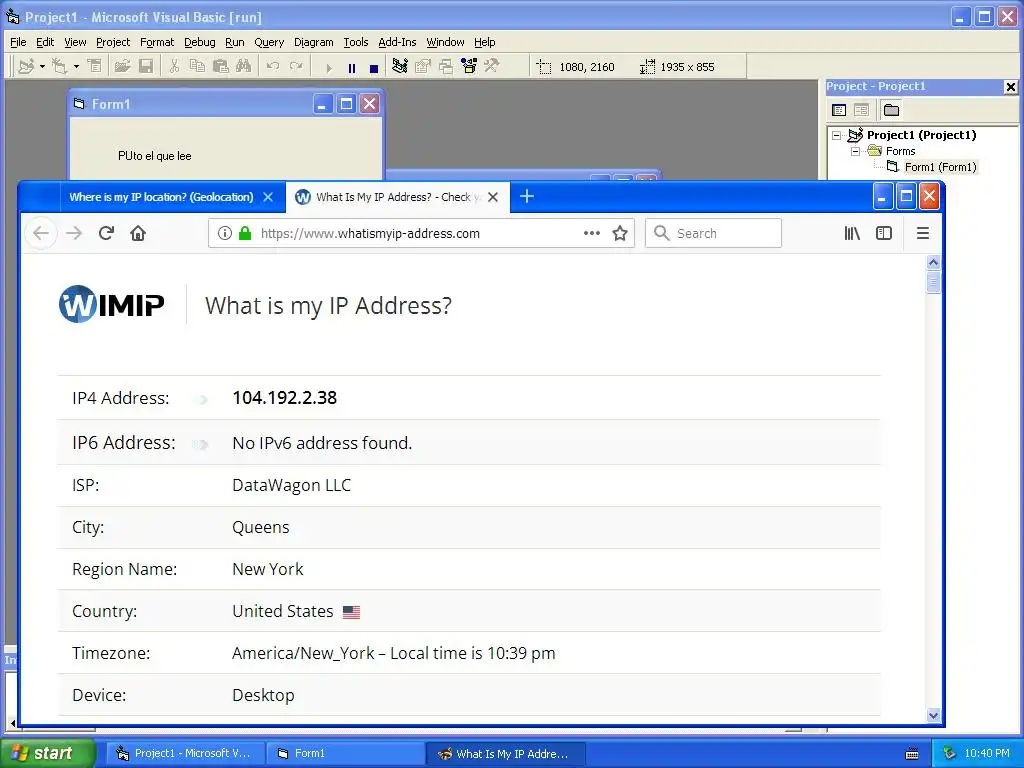Viewport: 1024px width, 768px height.
Task: Click the Form Layout Window toolbar icon
Action: 446,66
